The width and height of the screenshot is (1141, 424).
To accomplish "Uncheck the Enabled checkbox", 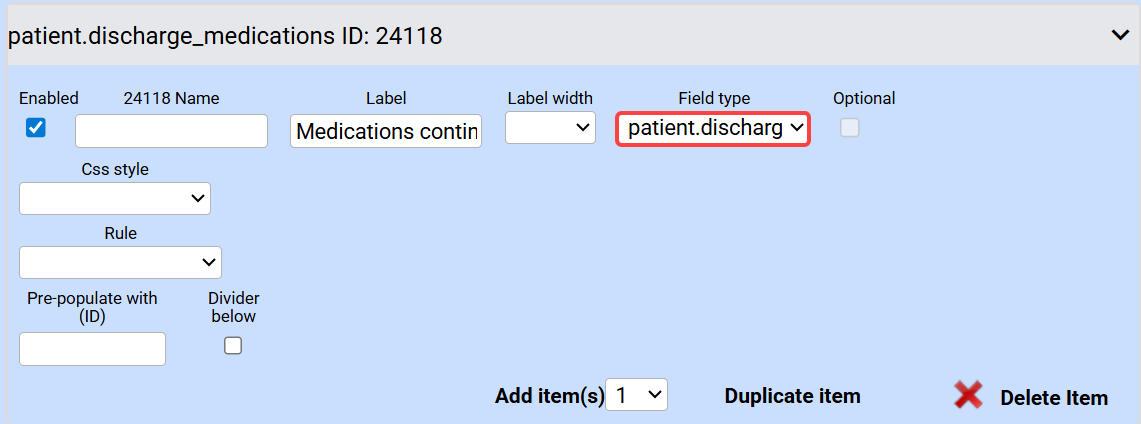I will pyautogui.click(x=36, y=127).
